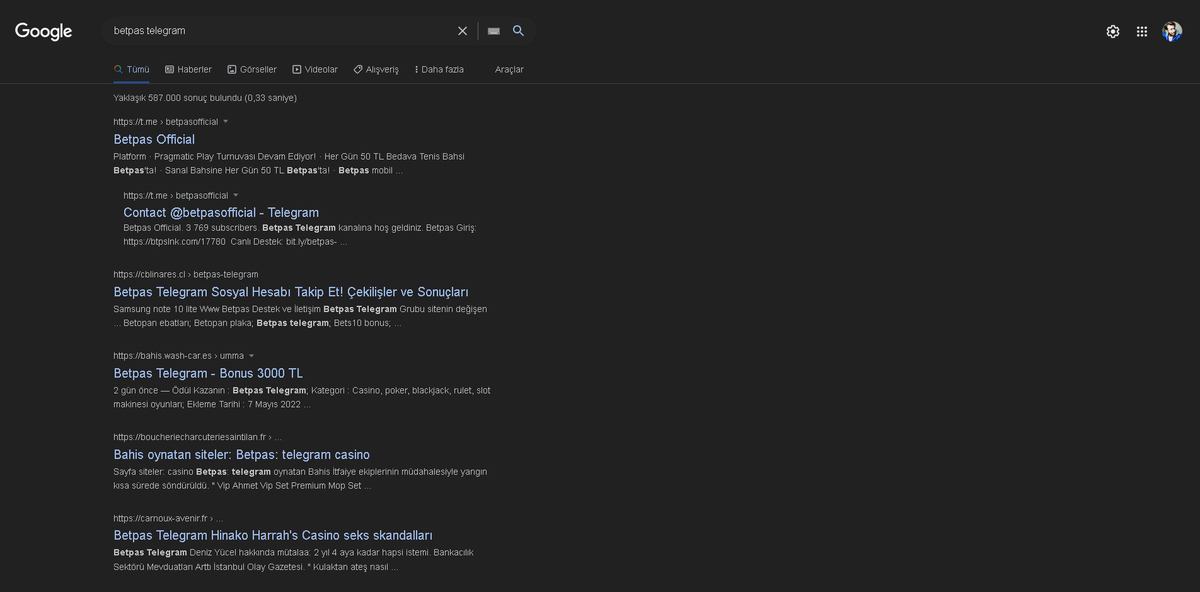Click the carnoux-avenir.fr URL text
Screen dimensions: 1200x592
coord(168,518)
